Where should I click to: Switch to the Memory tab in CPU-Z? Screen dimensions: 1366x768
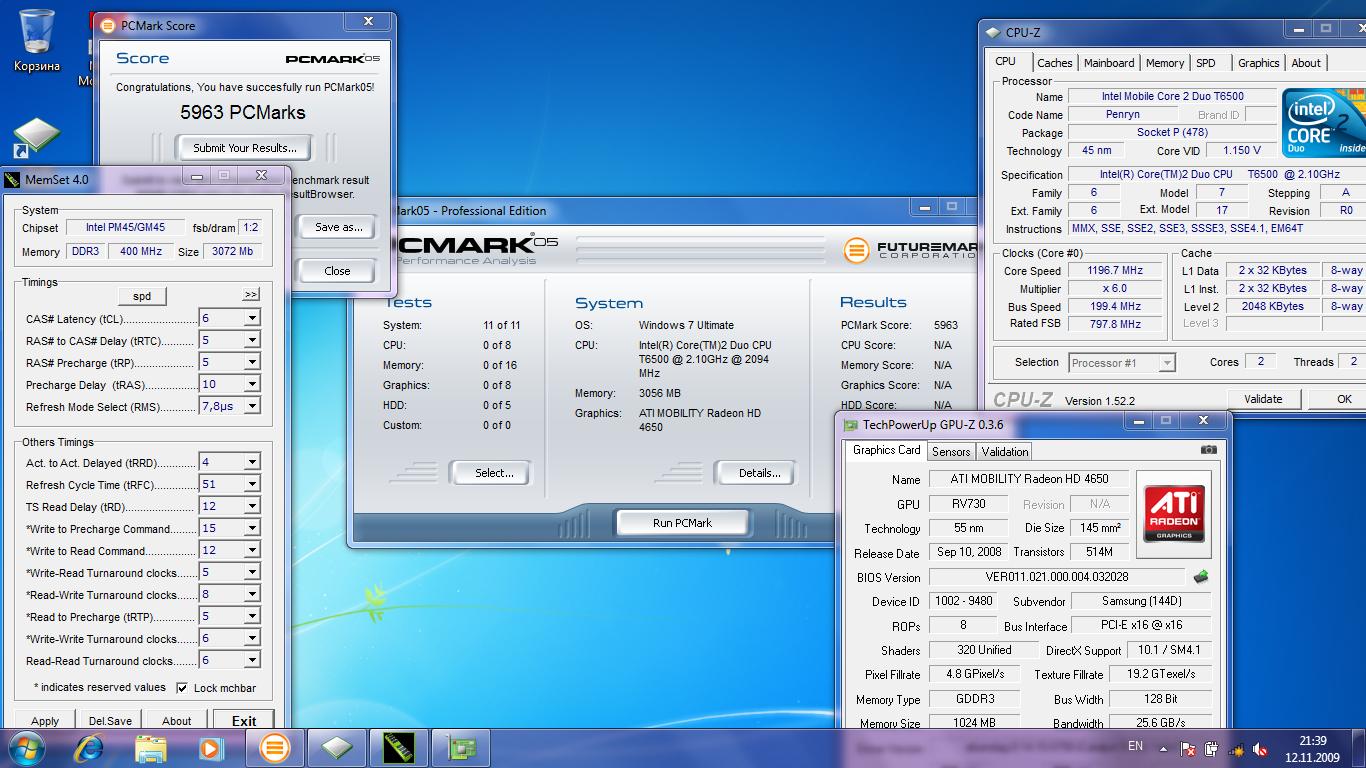pos(1165,63)
